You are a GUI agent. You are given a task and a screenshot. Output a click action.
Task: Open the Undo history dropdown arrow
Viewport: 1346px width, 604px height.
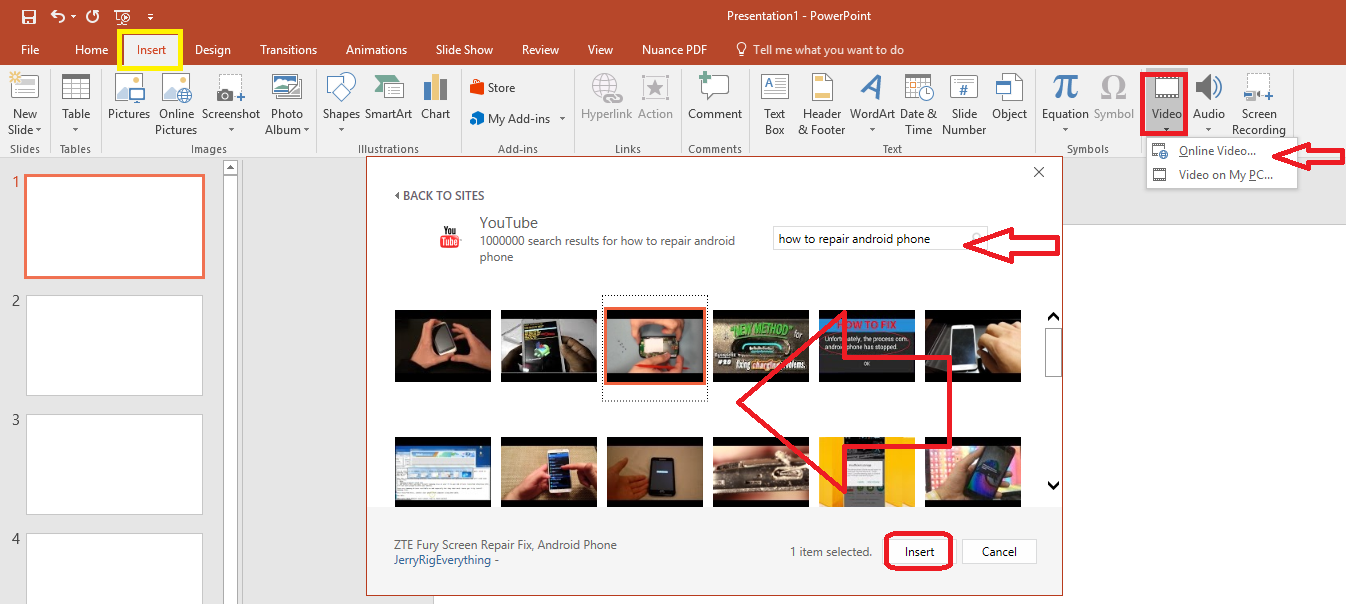73,16
